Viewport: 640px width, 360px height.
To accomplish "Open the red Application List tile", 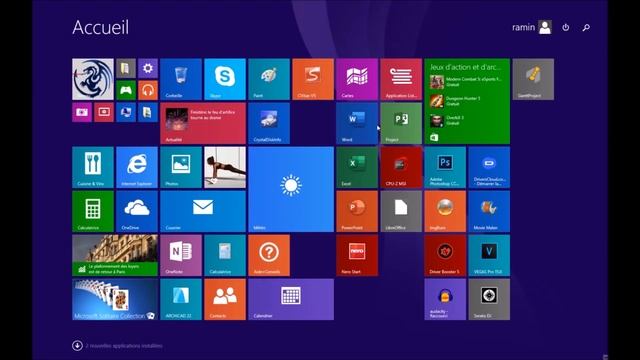I will click(x=401, y=79).
